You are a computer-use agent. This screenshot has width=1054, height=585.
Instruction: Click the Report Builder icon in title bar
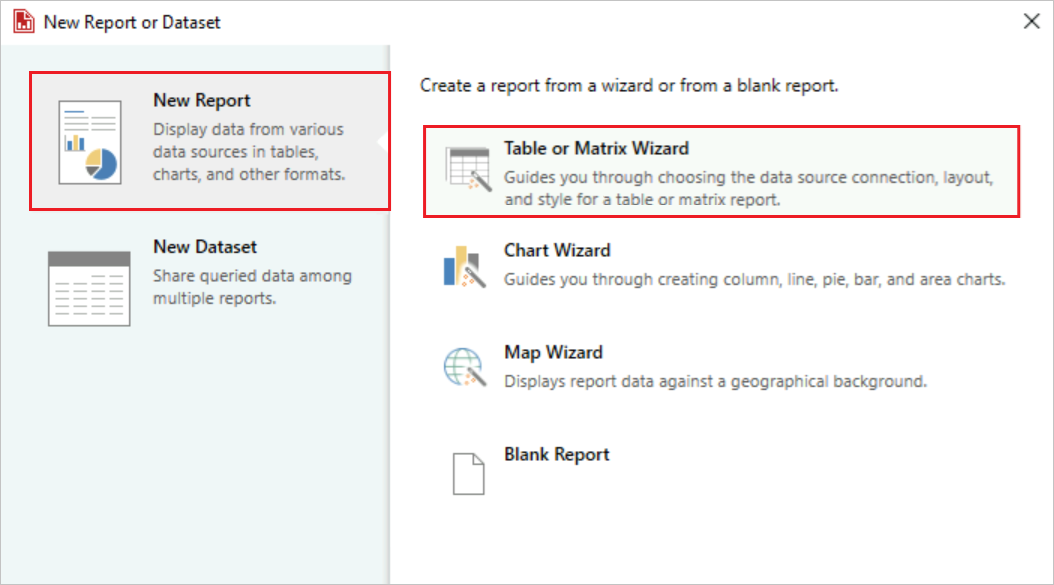22,20
